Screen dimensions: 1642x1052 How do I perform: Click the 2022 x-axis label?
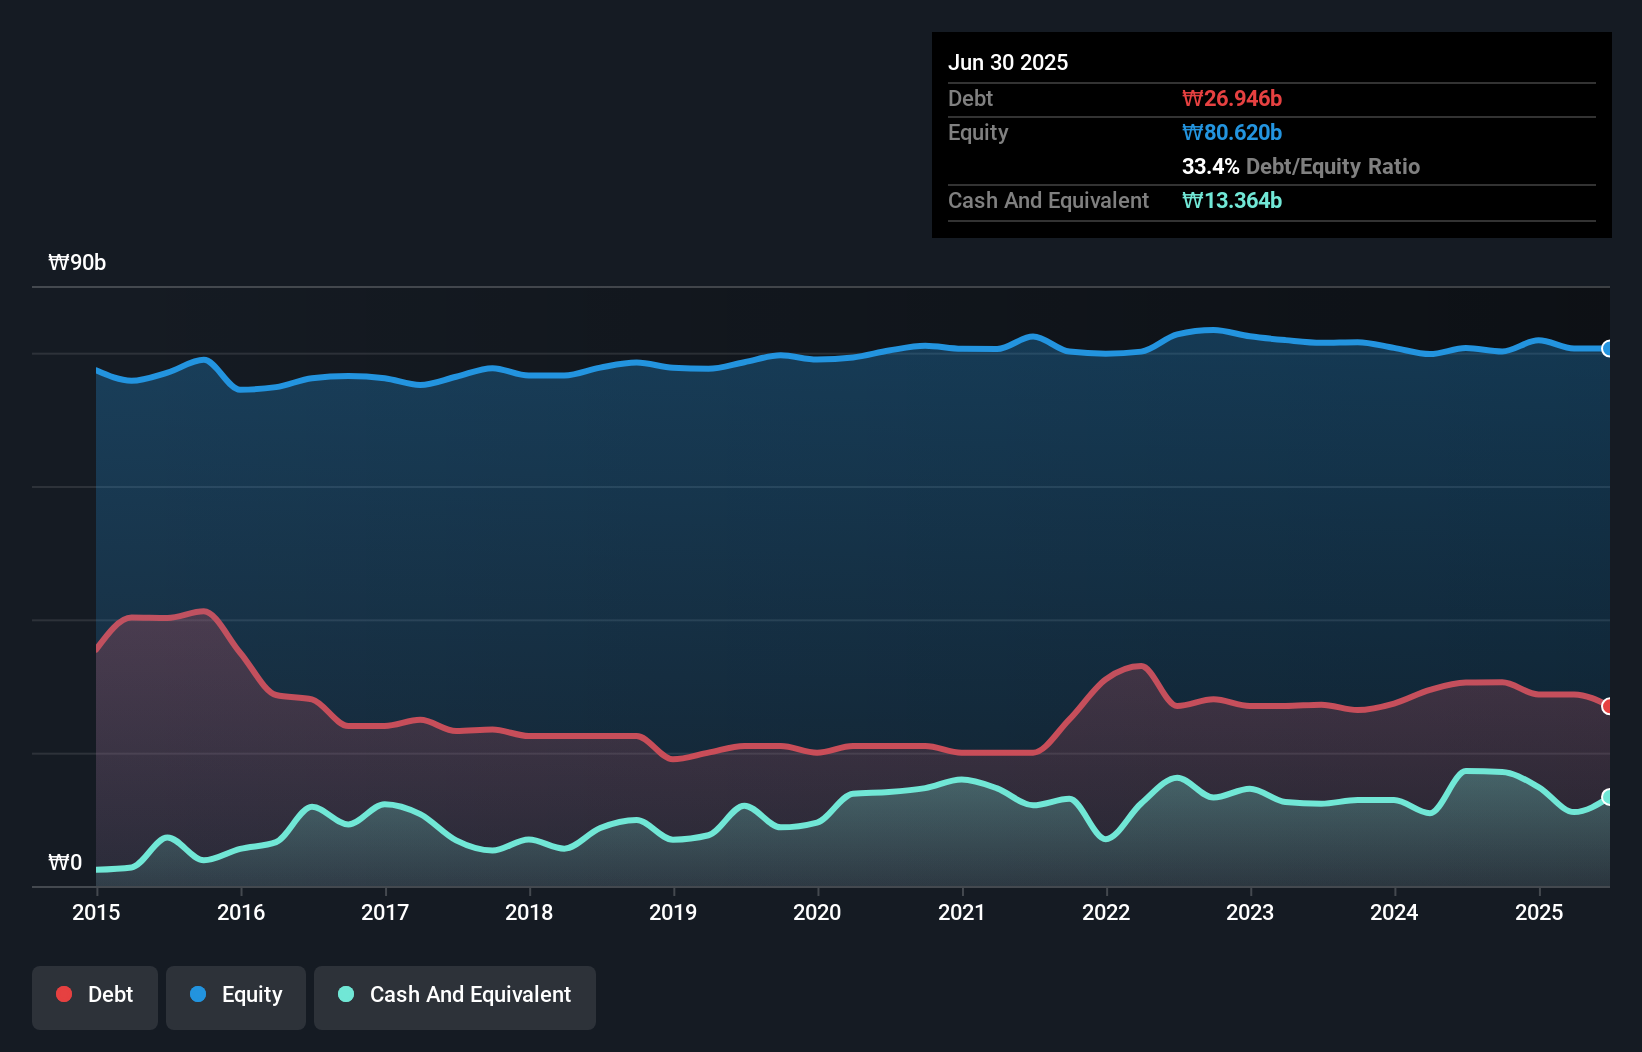coord(1106,912)
